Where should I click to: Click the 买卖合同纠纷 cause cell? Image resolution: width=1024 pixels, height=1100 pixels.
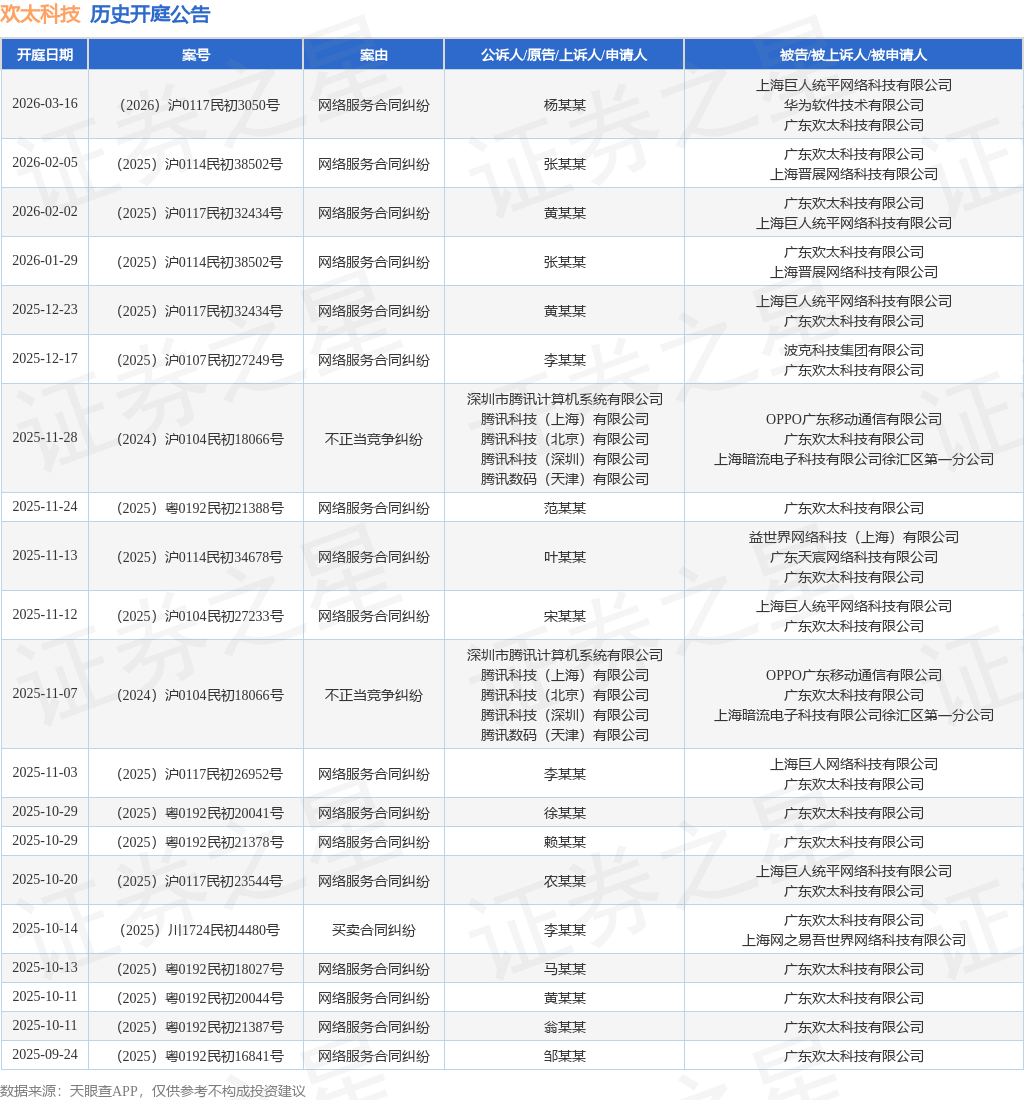tap(374, 930)
